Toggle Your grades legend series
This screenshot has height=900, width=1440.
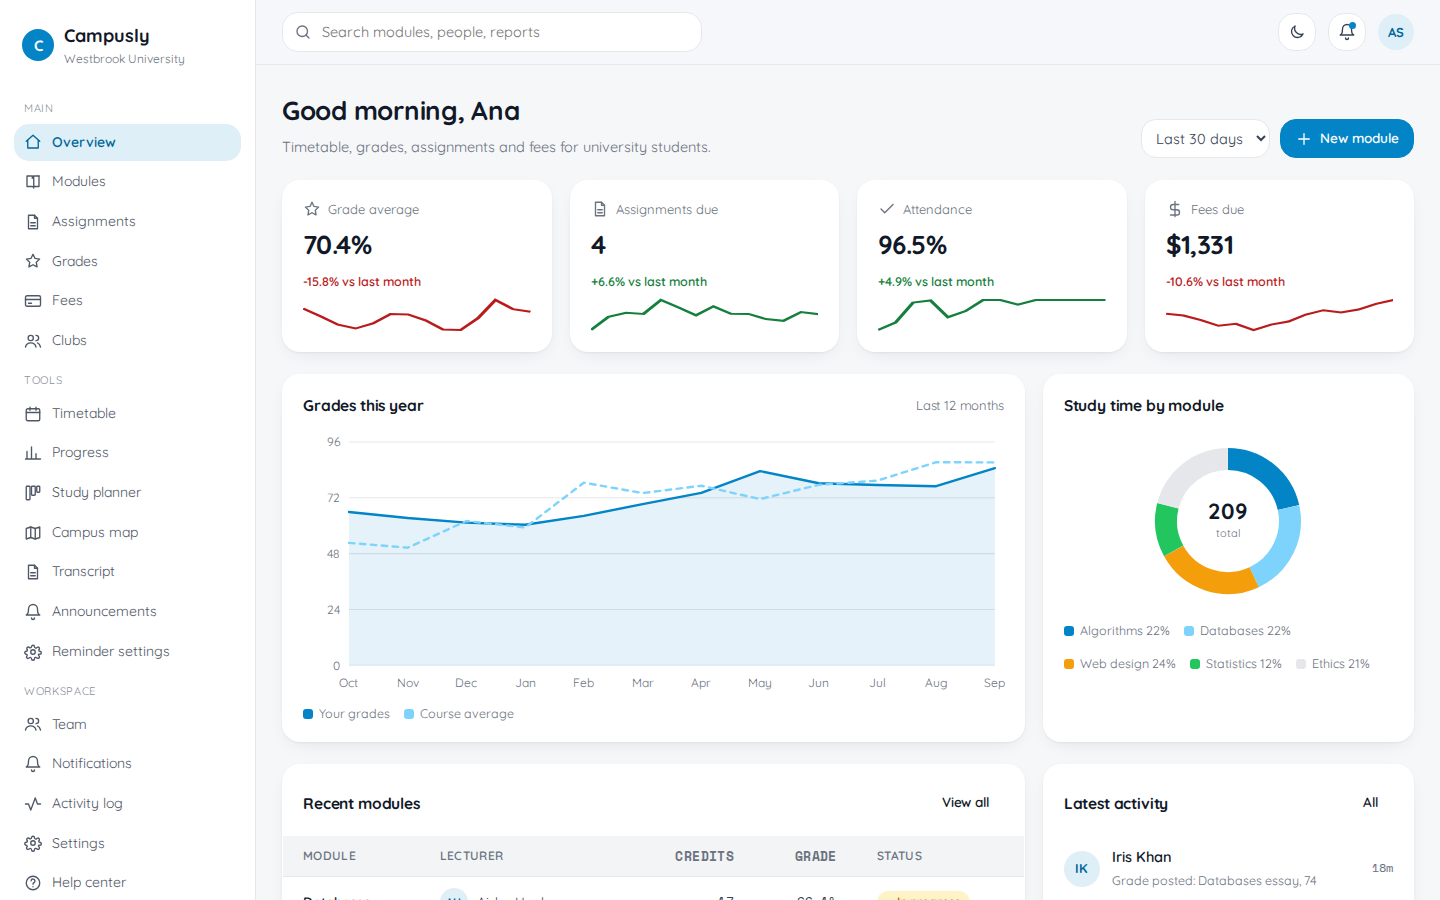346,714
